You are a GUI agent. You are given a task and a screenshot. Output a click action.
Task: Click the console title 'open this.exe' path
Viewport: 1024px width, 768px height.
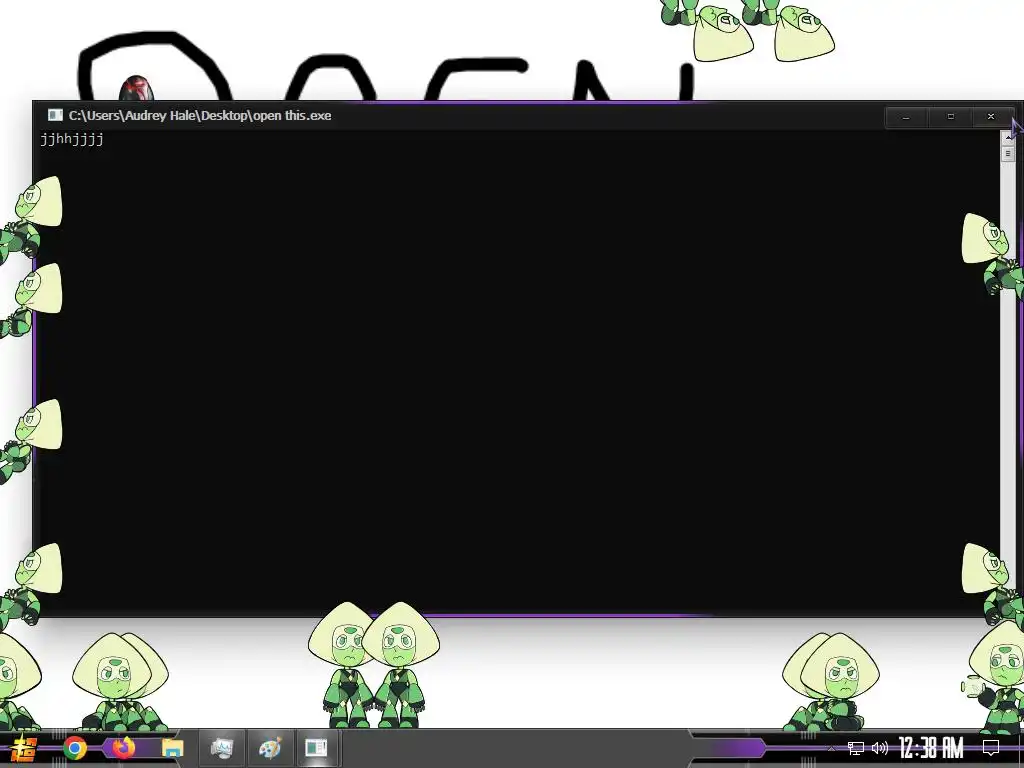pos(200,116)
